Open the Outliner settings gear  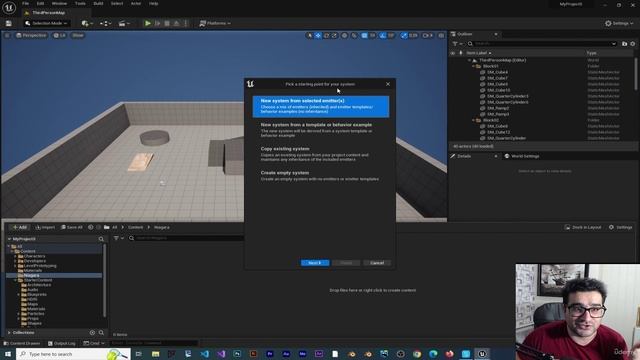coord(633,44)
